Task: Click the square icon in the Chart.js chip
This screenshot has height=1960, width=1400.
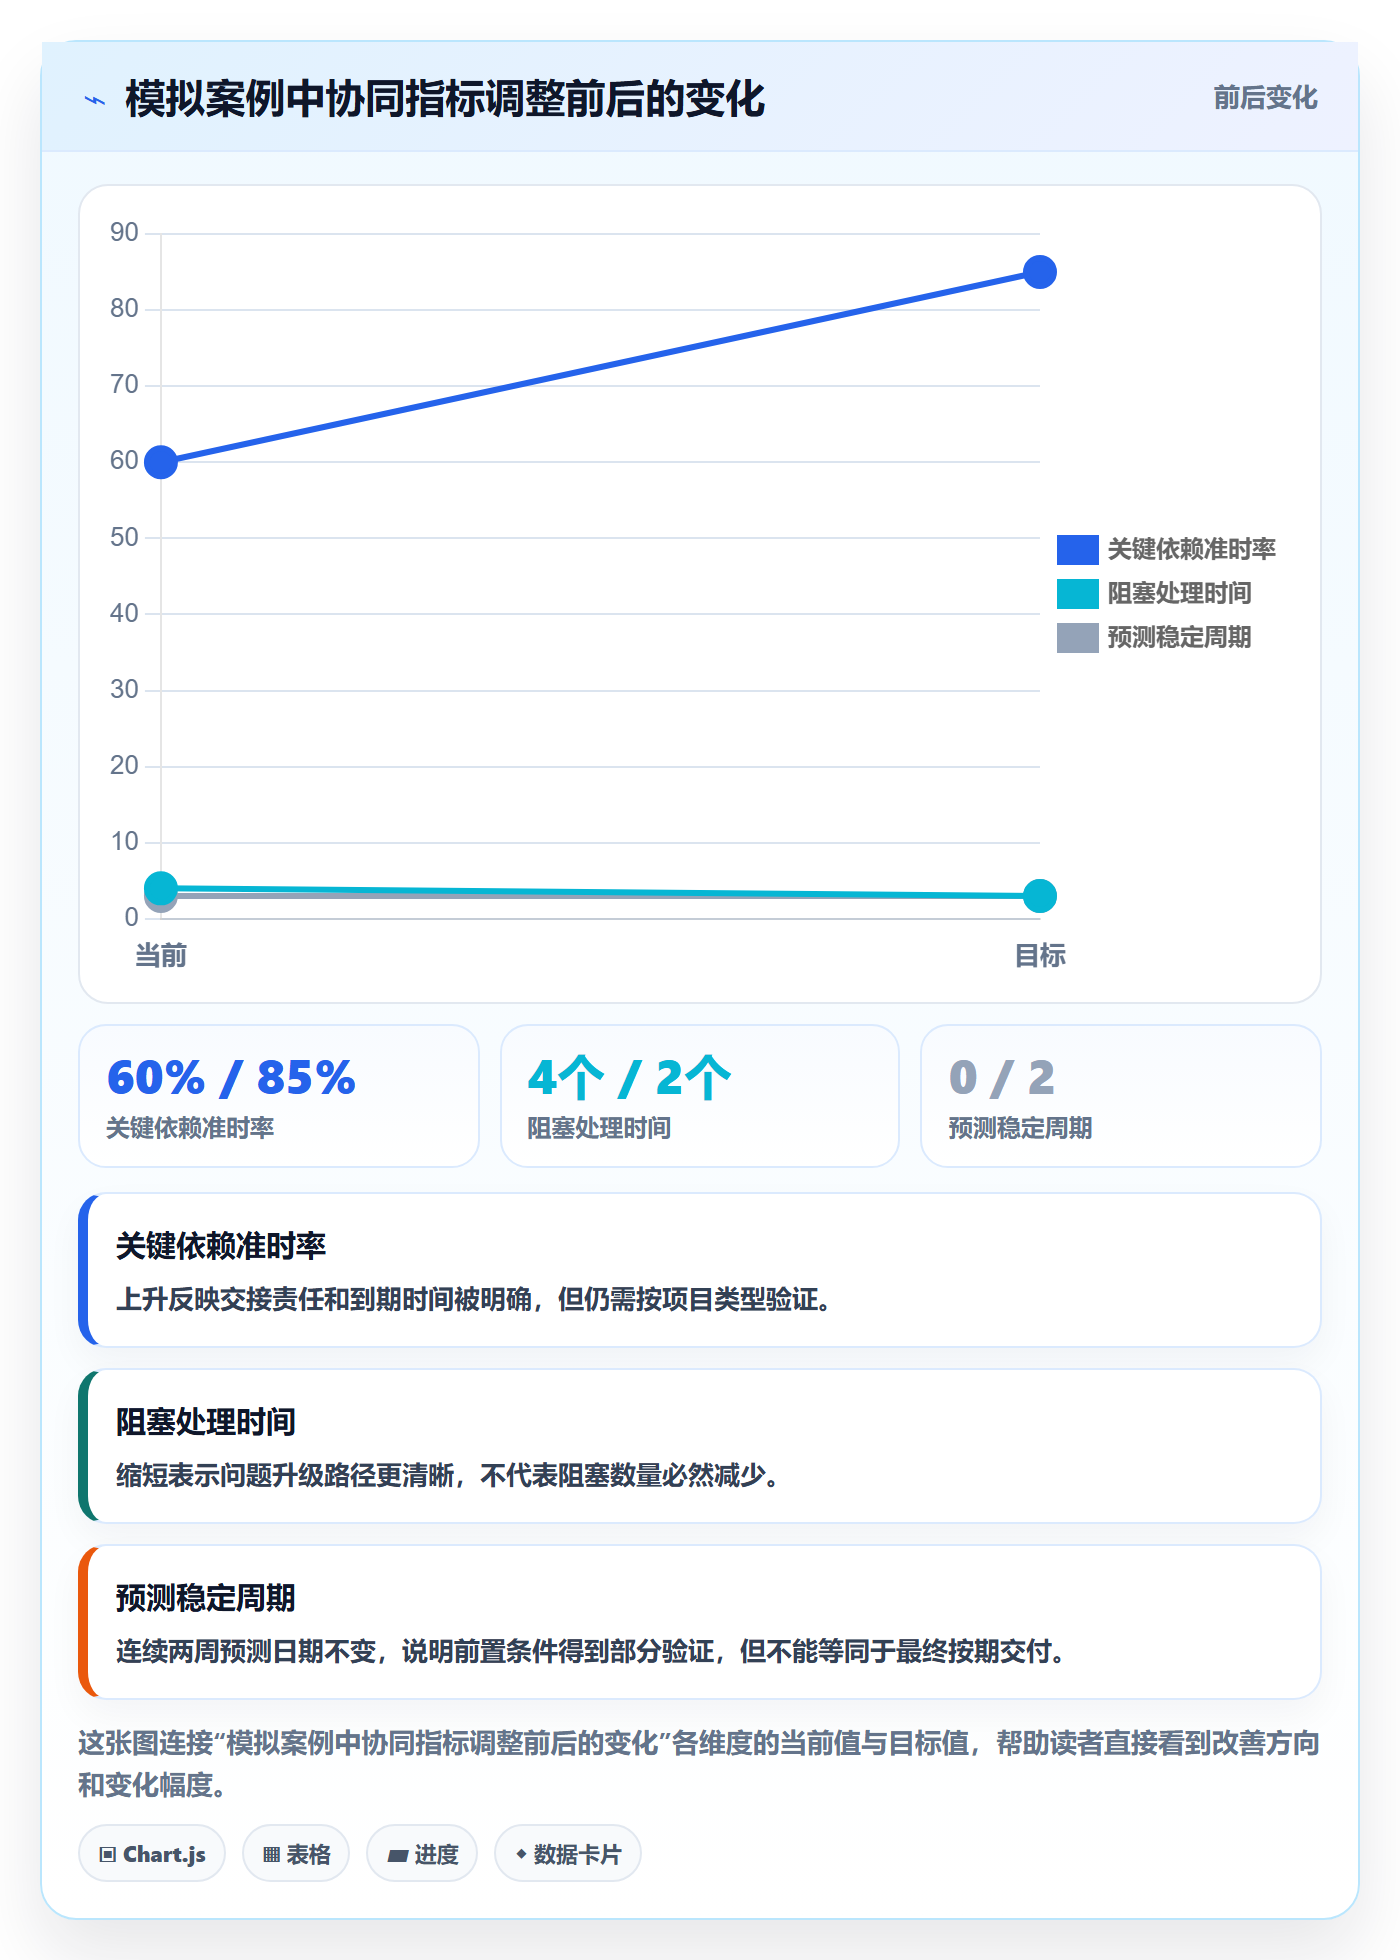Action: 108,1855
